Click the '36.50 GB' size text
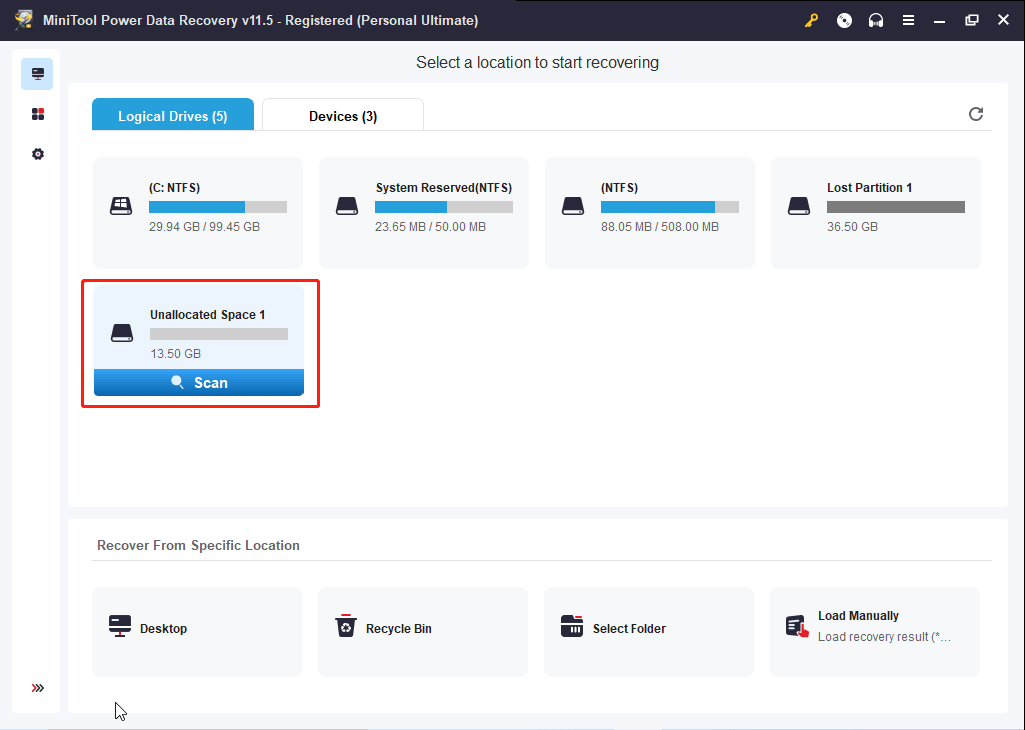Screen dimensions: 1025x730 [x=852, y=227]
